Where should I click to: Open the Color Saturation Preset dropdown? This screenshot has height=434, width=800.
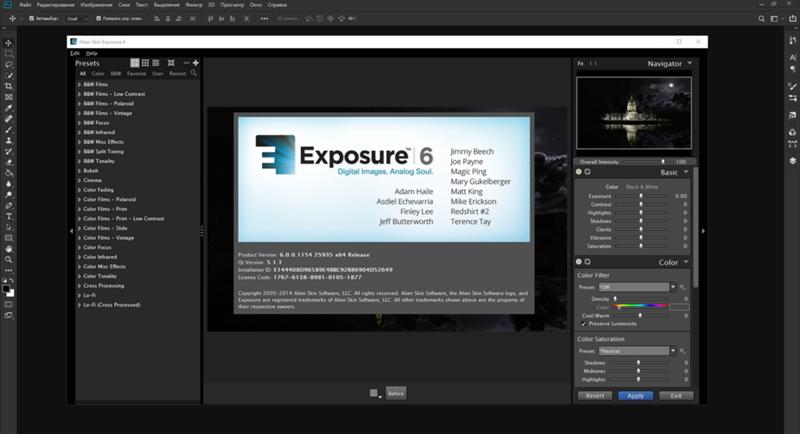[673, 351]
